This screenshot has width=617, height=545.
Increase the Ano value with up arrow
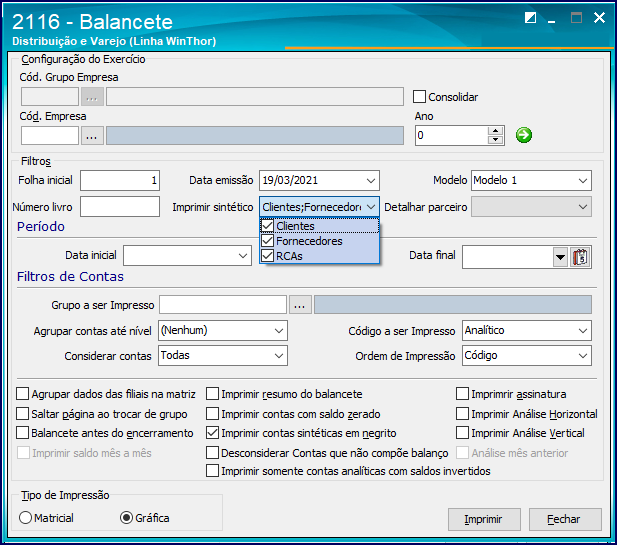point(495,131)
